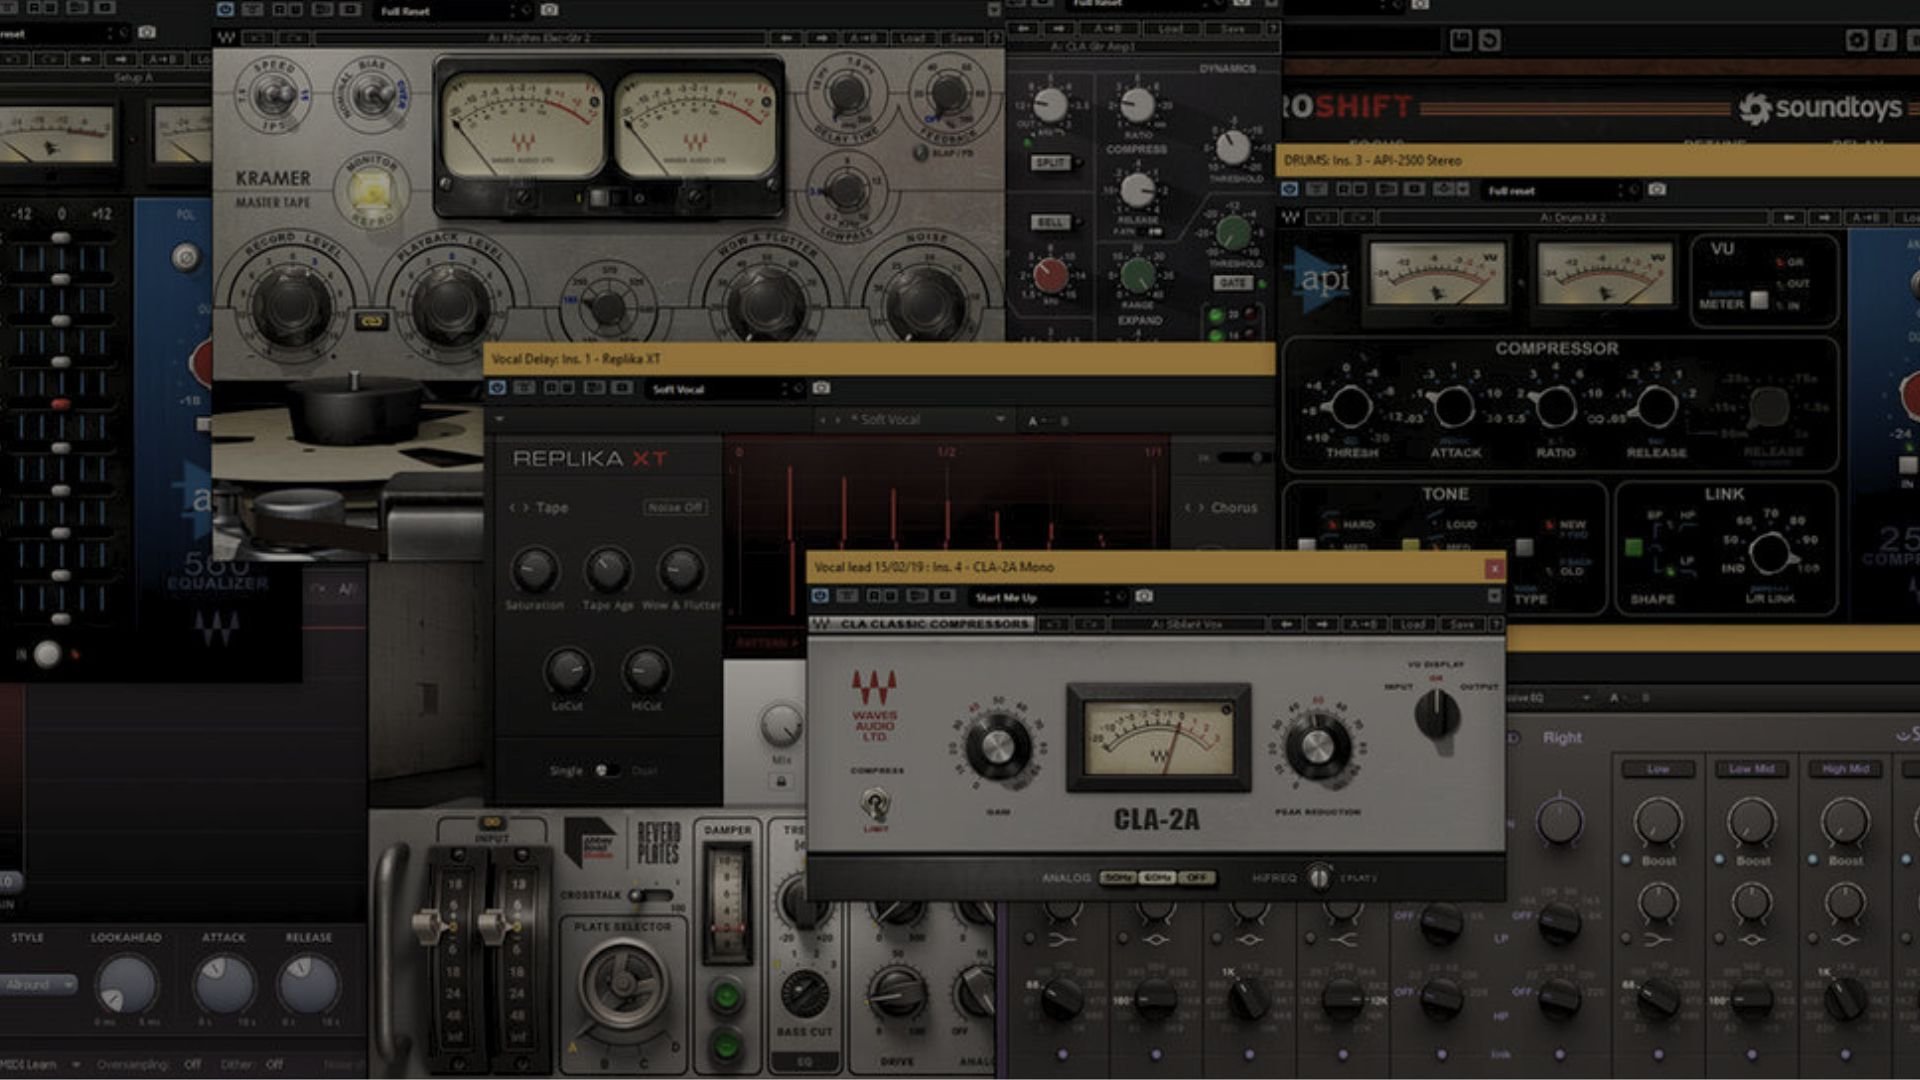Image resolution: width=1920 pixels, height=1080 pixels.
Task: Click the next preset arrow in CLA-2A toolbar
Action: 1322,624
